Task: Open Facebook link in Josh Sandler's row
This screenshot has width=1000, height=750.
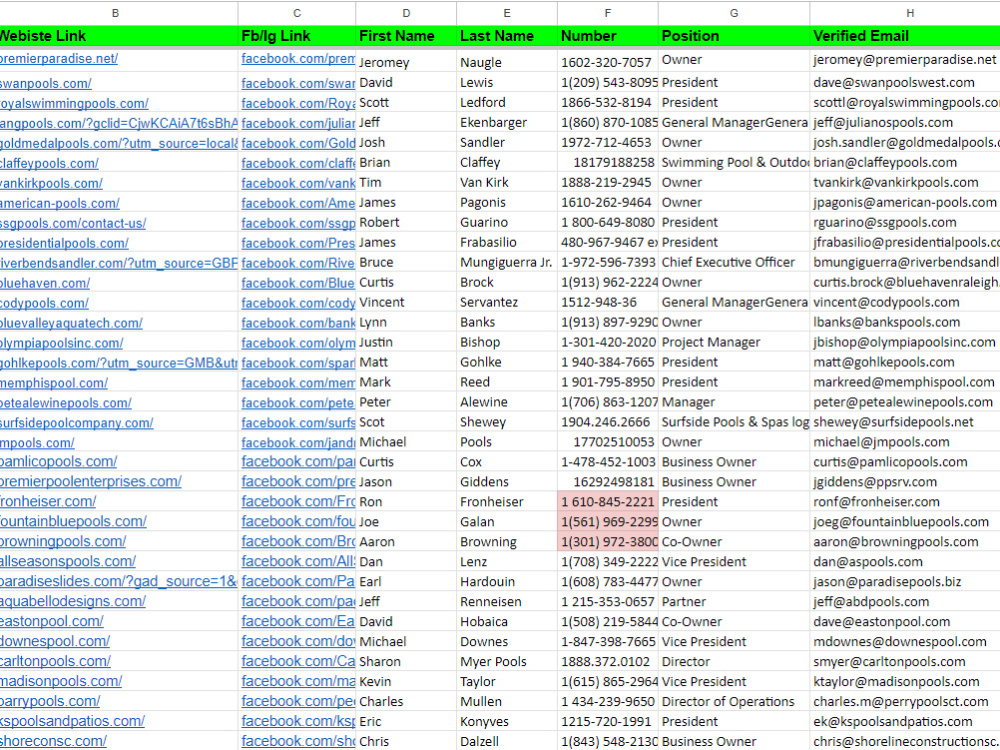Action: [x=298, y=143]
